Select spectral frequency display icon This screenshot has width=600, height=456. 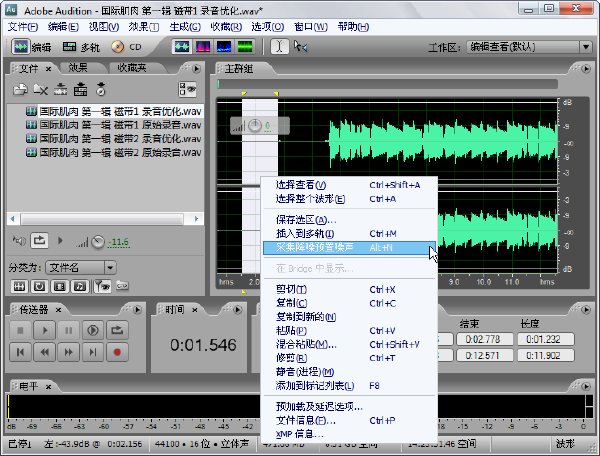click(203, 47)
